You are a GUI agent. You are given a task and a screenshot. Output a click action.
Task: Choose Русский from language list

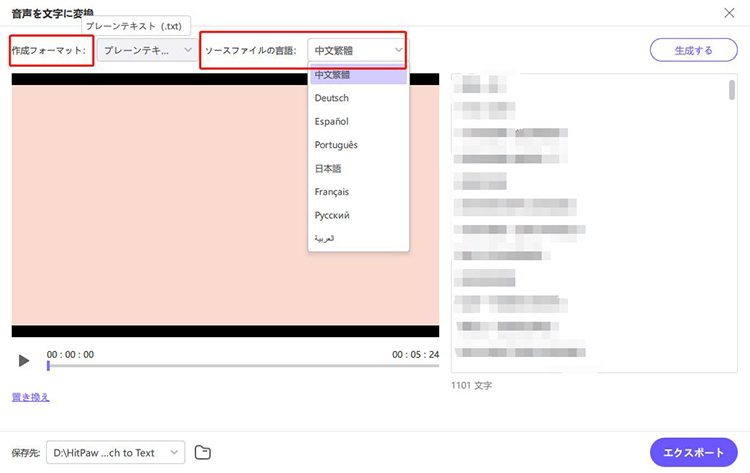click(358, 215)
